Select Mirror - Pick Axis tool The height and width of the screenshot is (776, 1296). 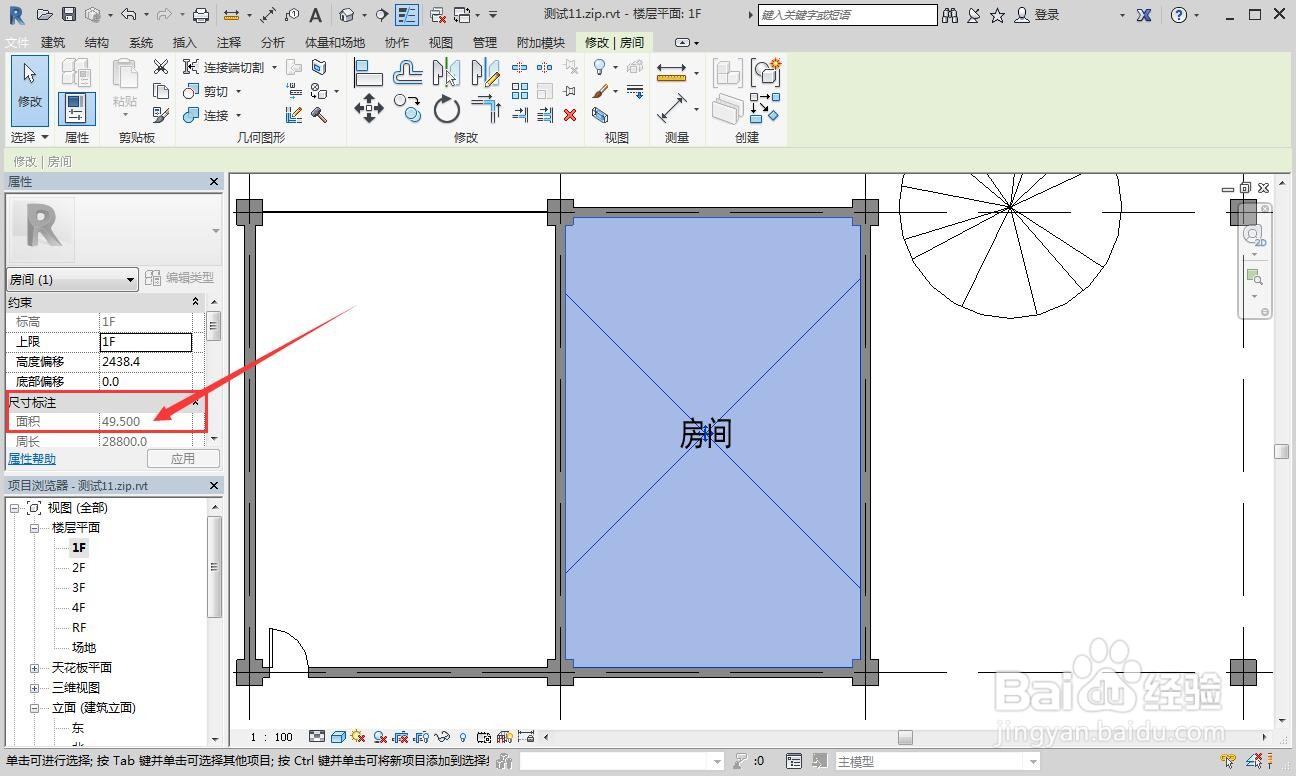point(446,73)
